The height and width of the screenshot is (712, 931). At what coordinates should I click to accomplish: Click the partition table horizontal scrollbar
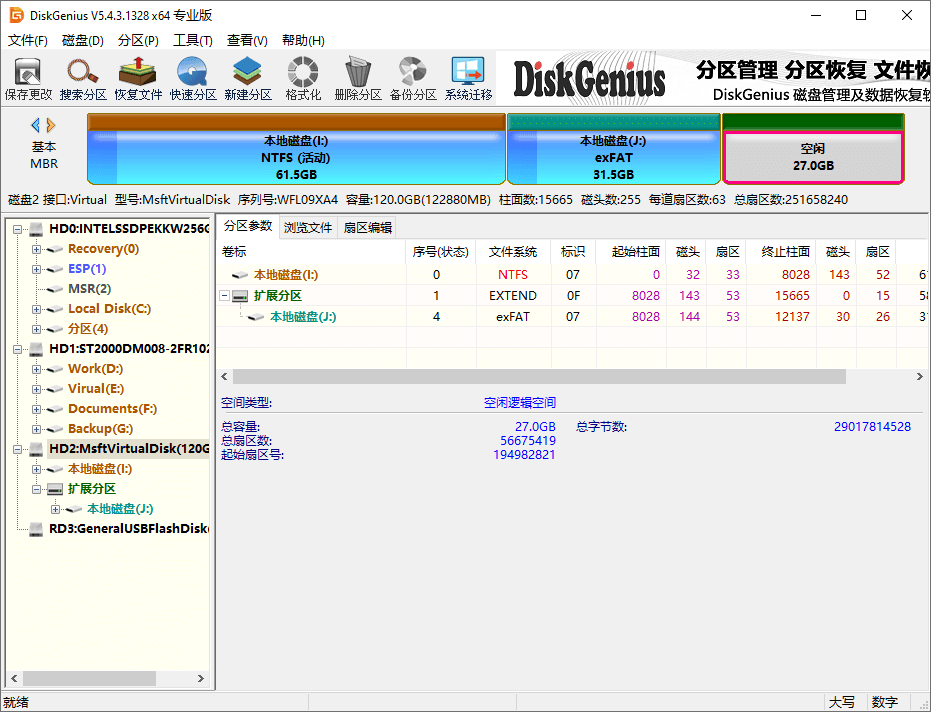pyautogui.click(x=539, y=376)
